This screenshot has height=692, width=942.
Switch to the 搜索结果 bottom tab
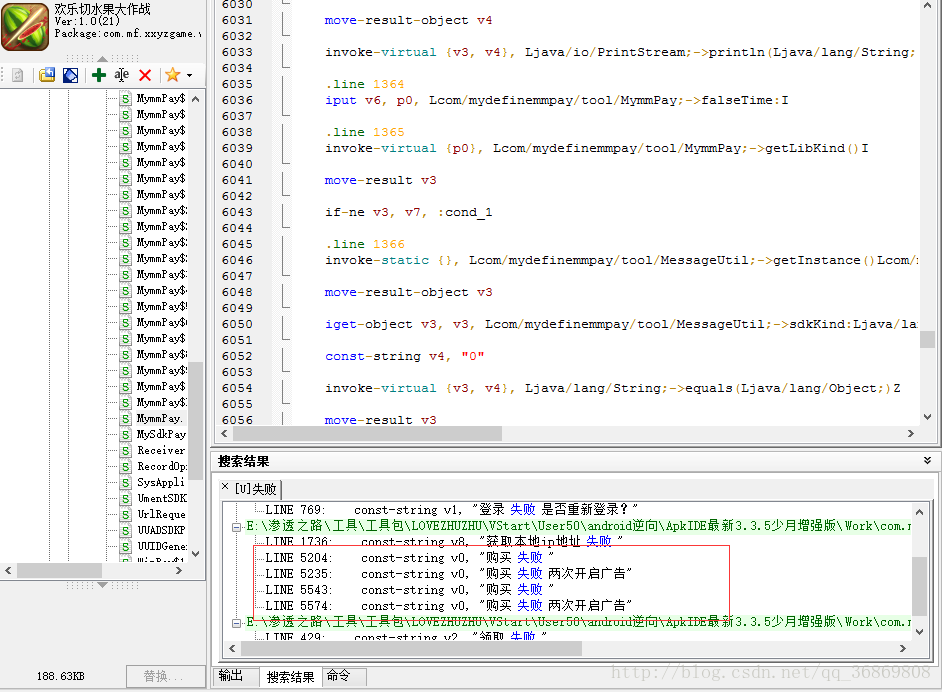[x=291, y=677]
